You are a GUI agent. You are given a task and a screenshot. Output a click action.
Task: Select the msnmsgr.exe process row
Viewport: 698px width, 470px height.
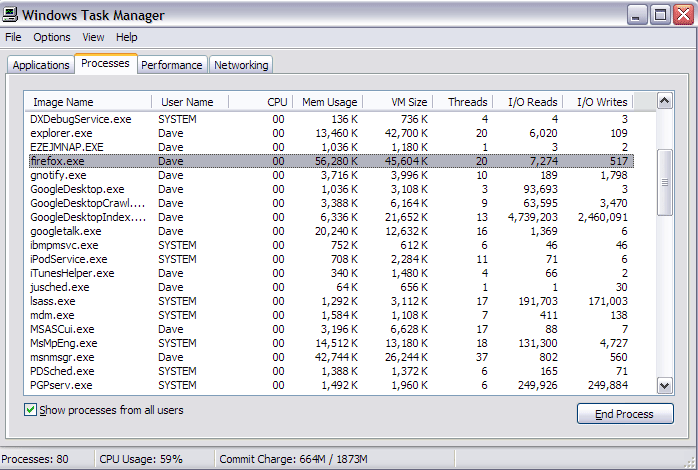click(x=62, y=357)
